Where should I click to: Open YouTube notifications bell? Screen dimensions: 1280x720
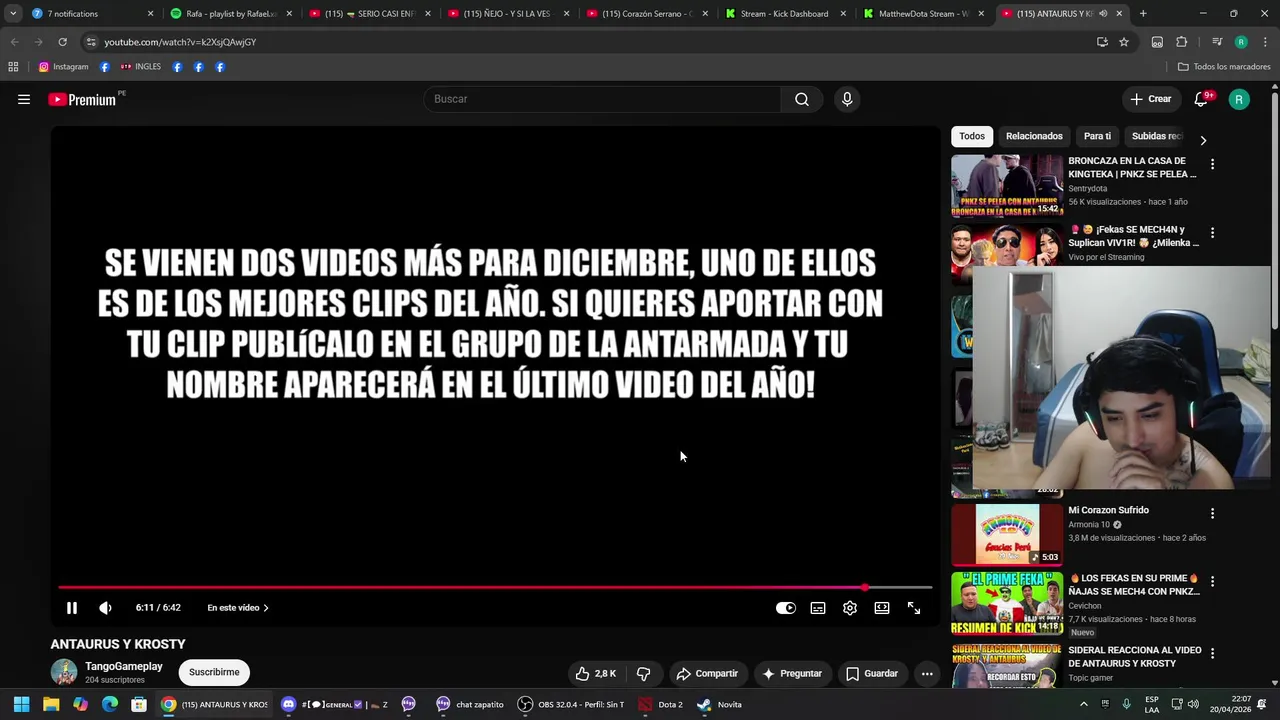tap(1202, 99)
